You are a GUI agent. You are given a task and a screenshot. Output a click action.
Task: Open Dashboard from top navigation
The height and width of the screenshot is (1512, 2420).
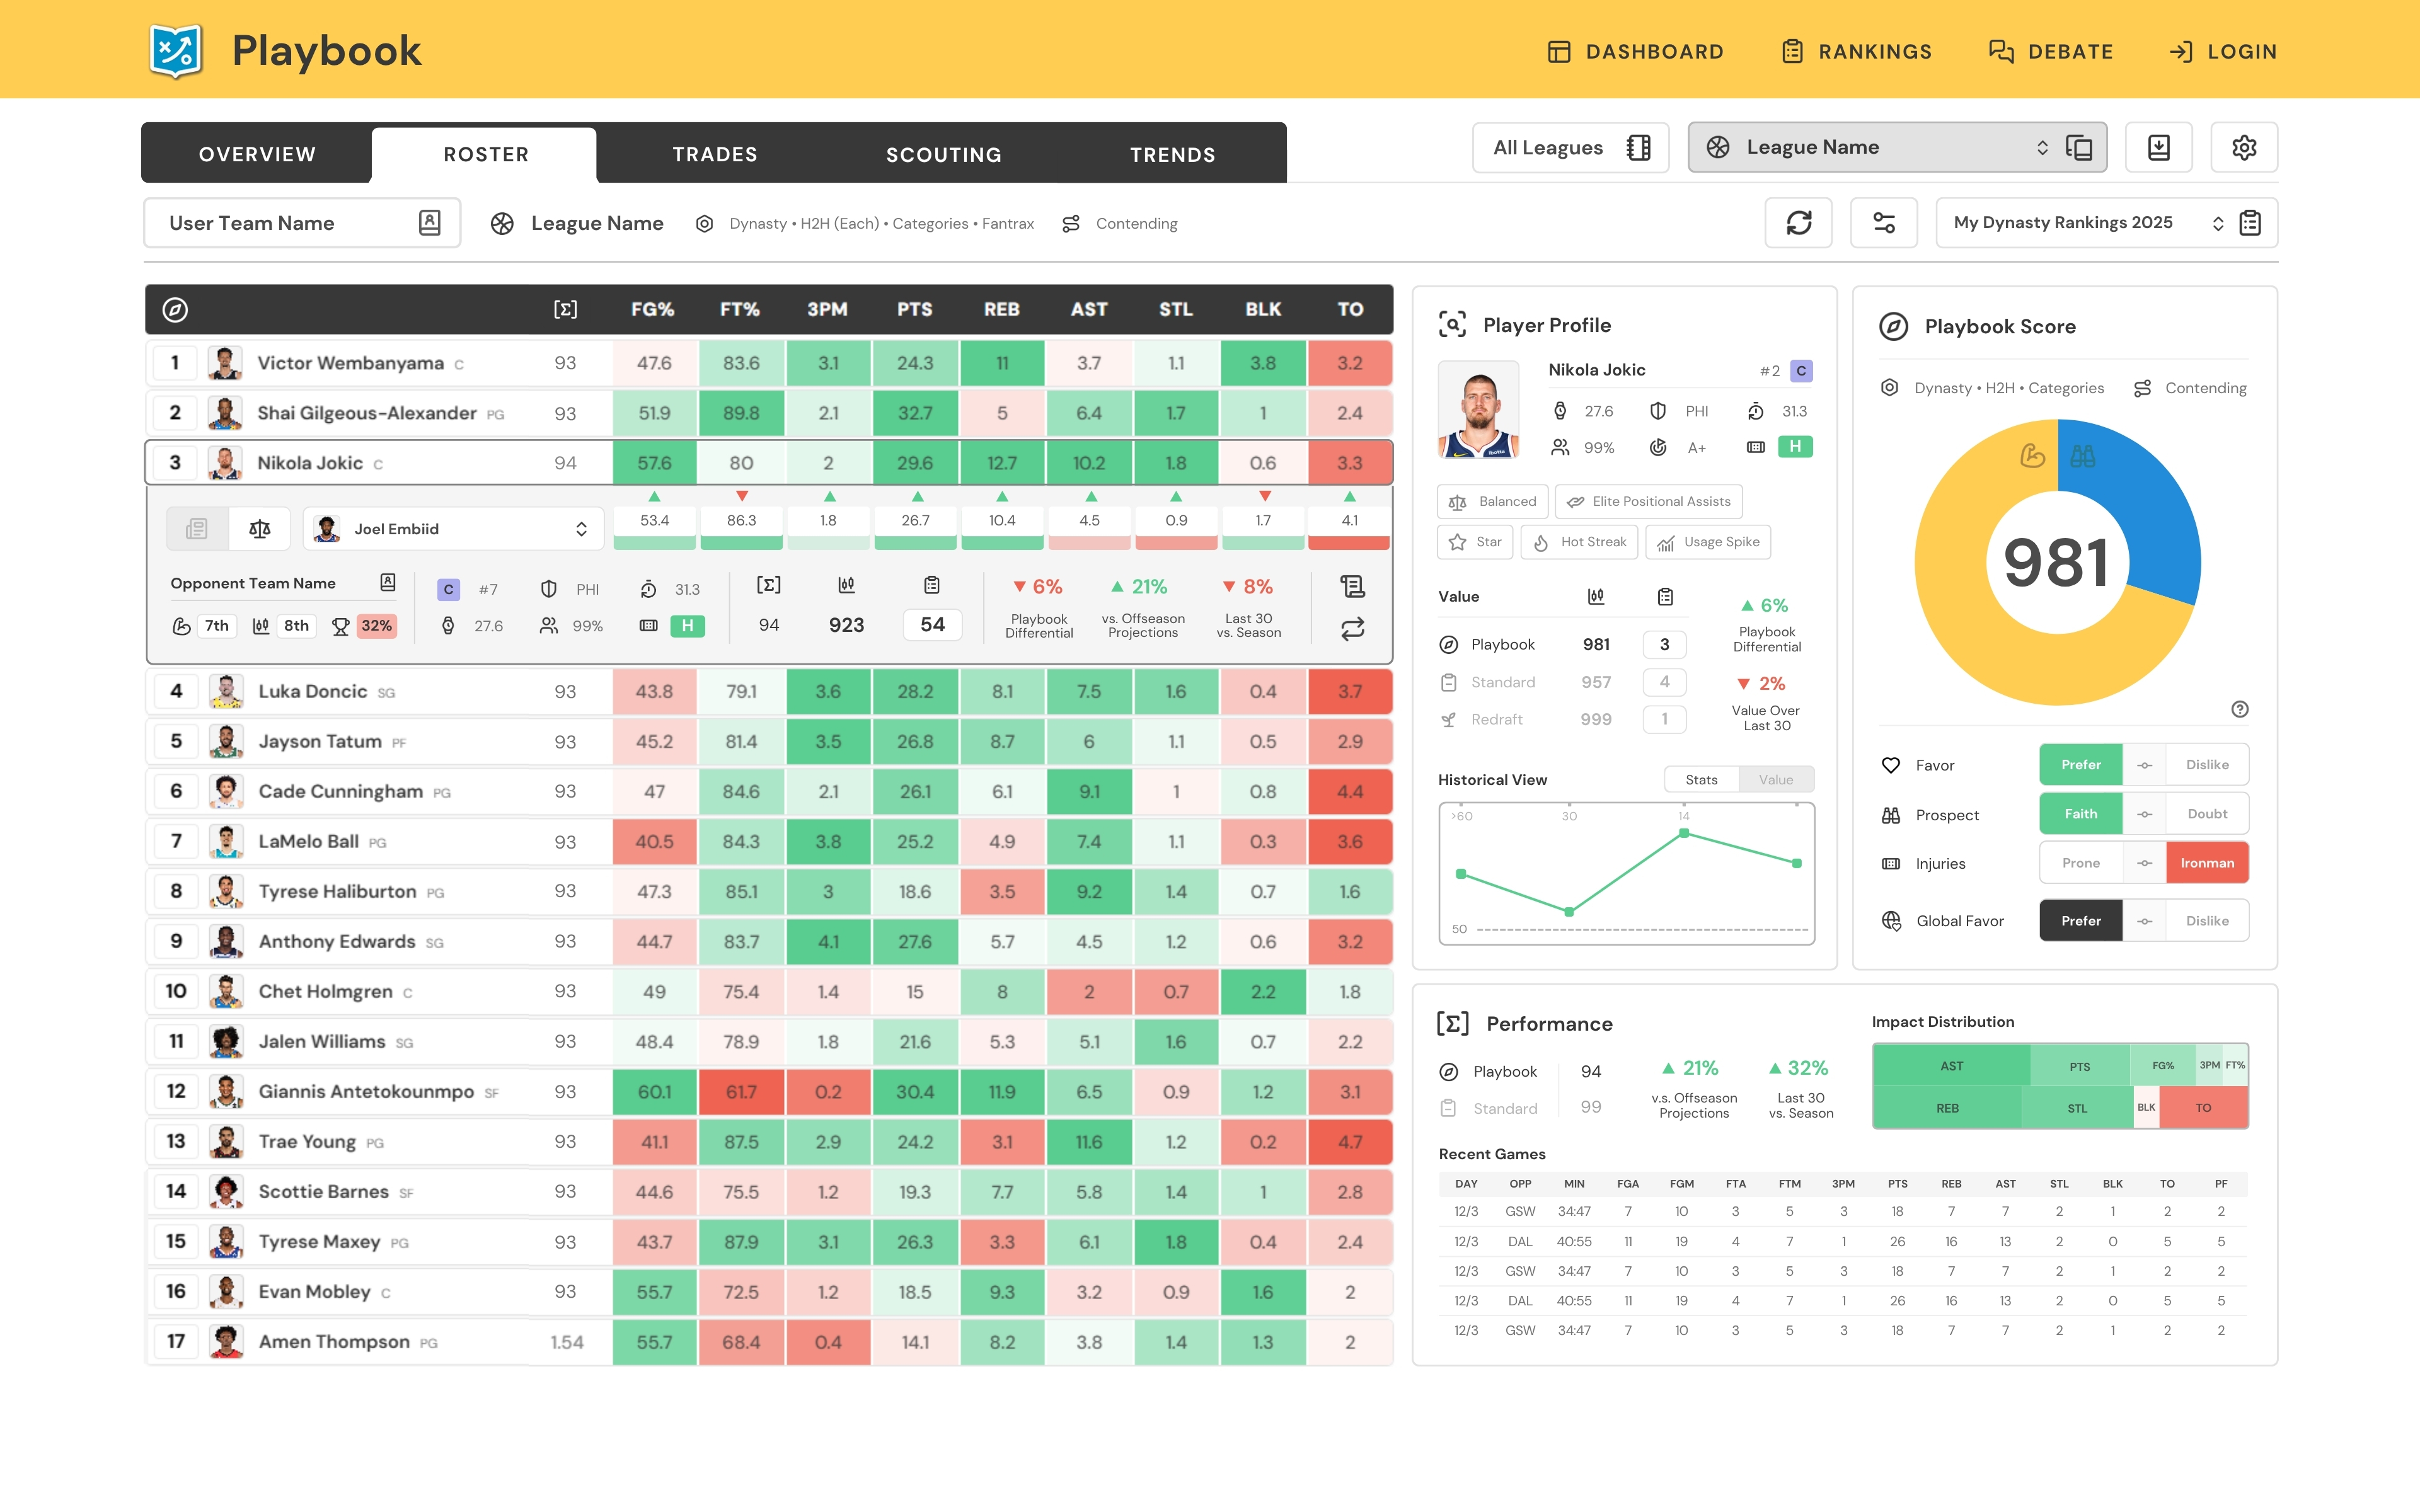pyautogui.click(x=1635, y=51)
